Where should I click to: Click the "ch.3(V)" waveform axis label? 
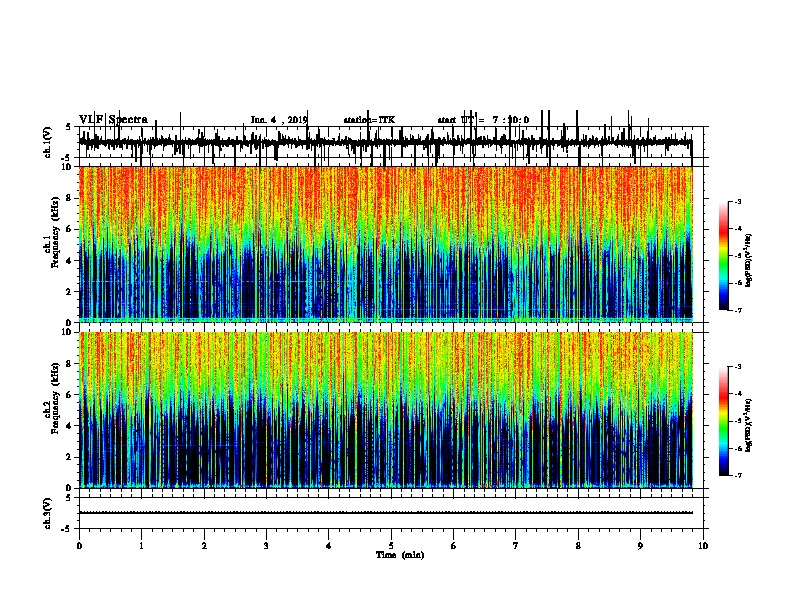pyautogui.click(x=47, y=513)
